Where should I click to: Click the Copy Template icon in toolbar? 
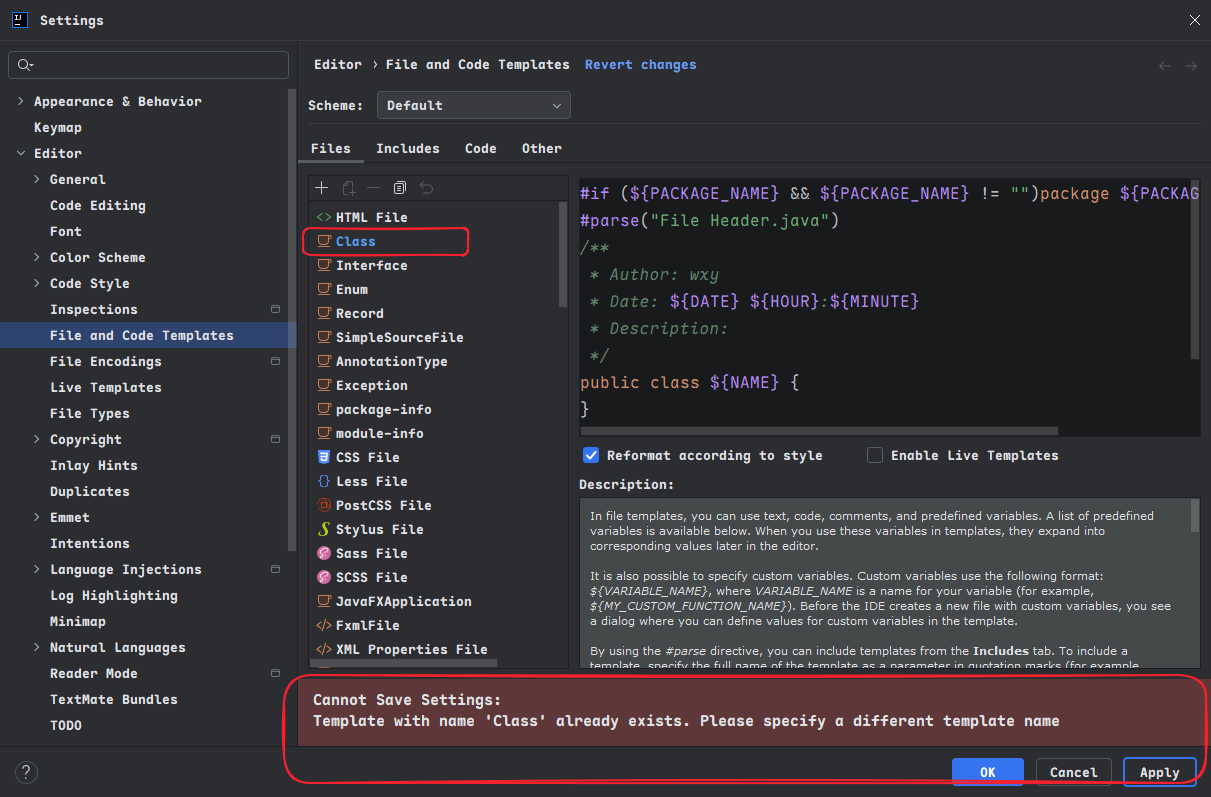point(399,188)
